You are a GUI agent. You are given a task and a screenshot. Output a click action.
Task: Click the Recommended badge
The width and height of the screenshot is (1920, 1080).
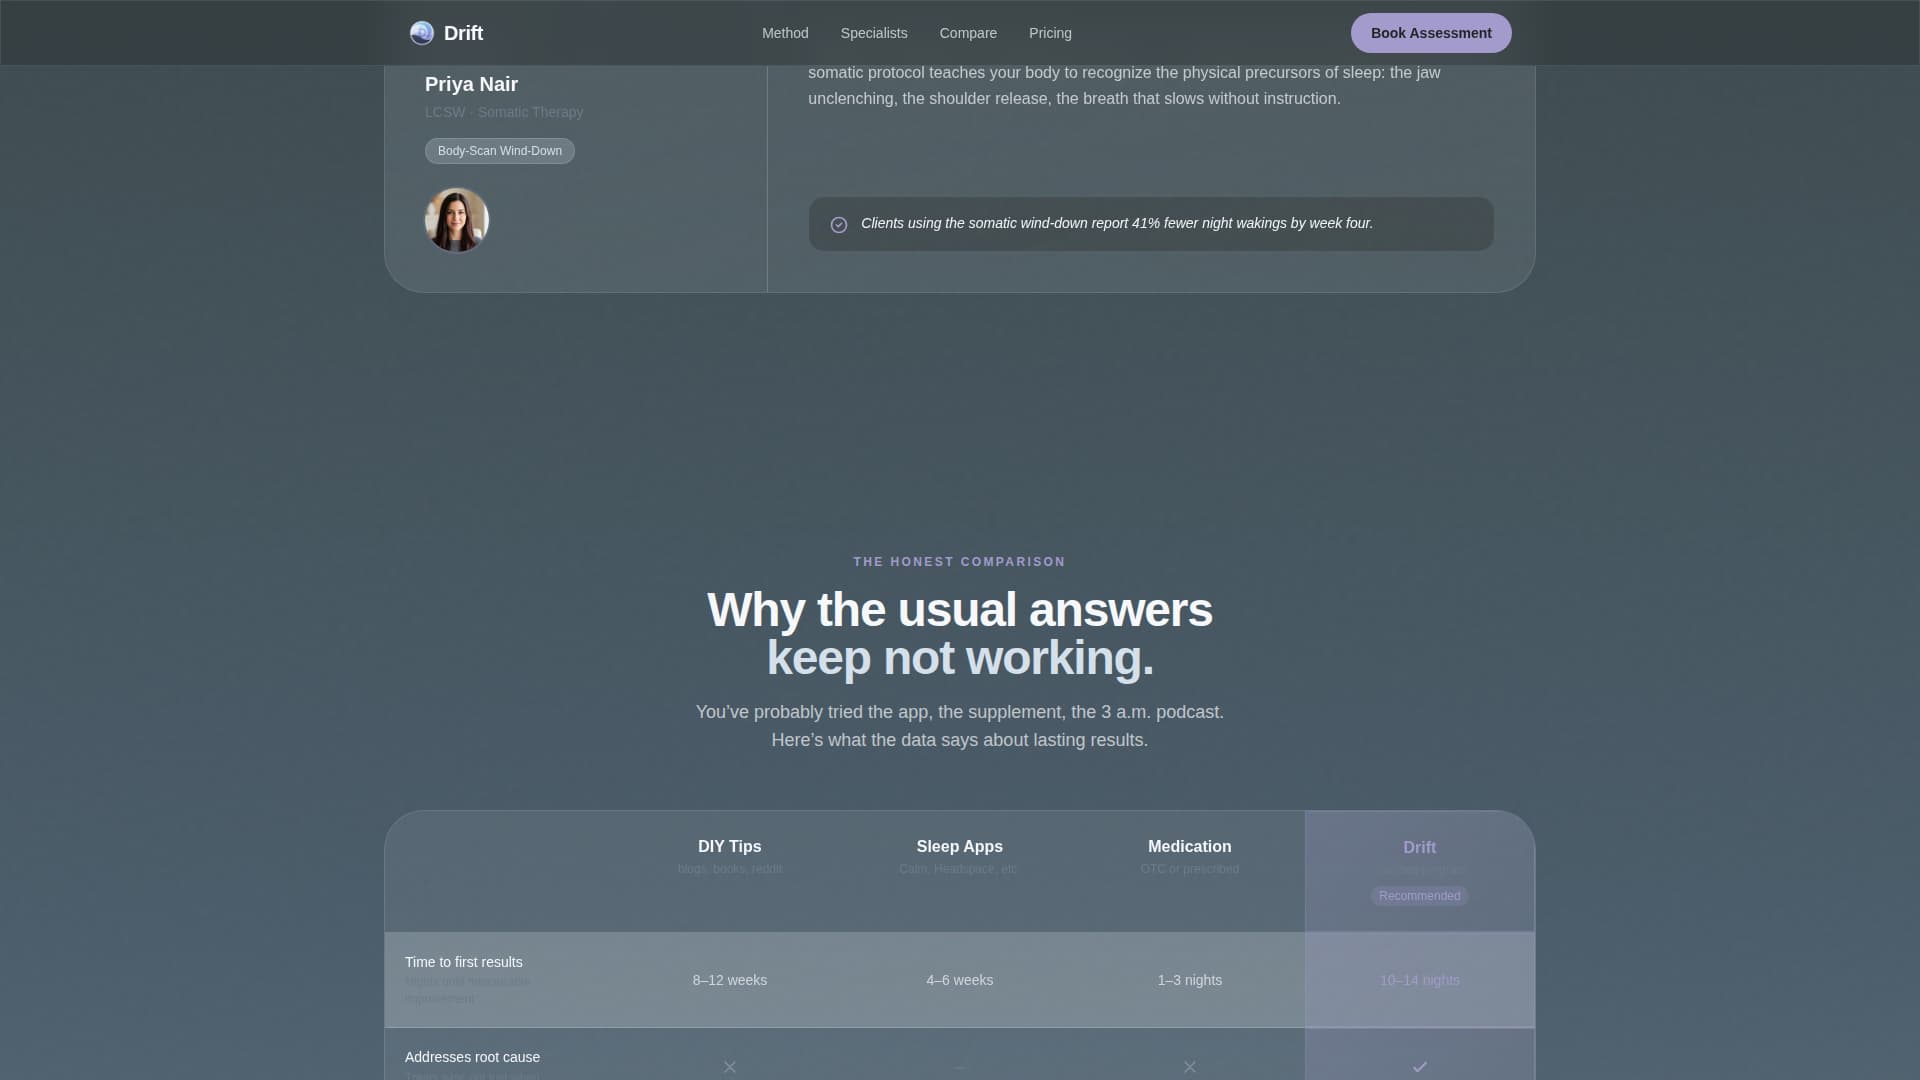pos(1420,896)
